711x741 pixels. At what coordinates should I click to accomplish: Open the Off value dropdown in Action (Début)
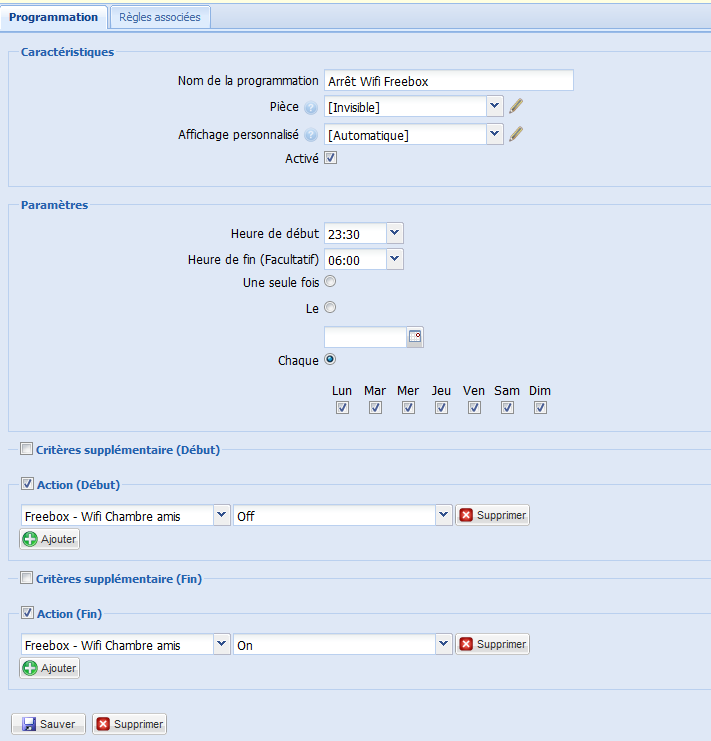(x=444, y=515)
